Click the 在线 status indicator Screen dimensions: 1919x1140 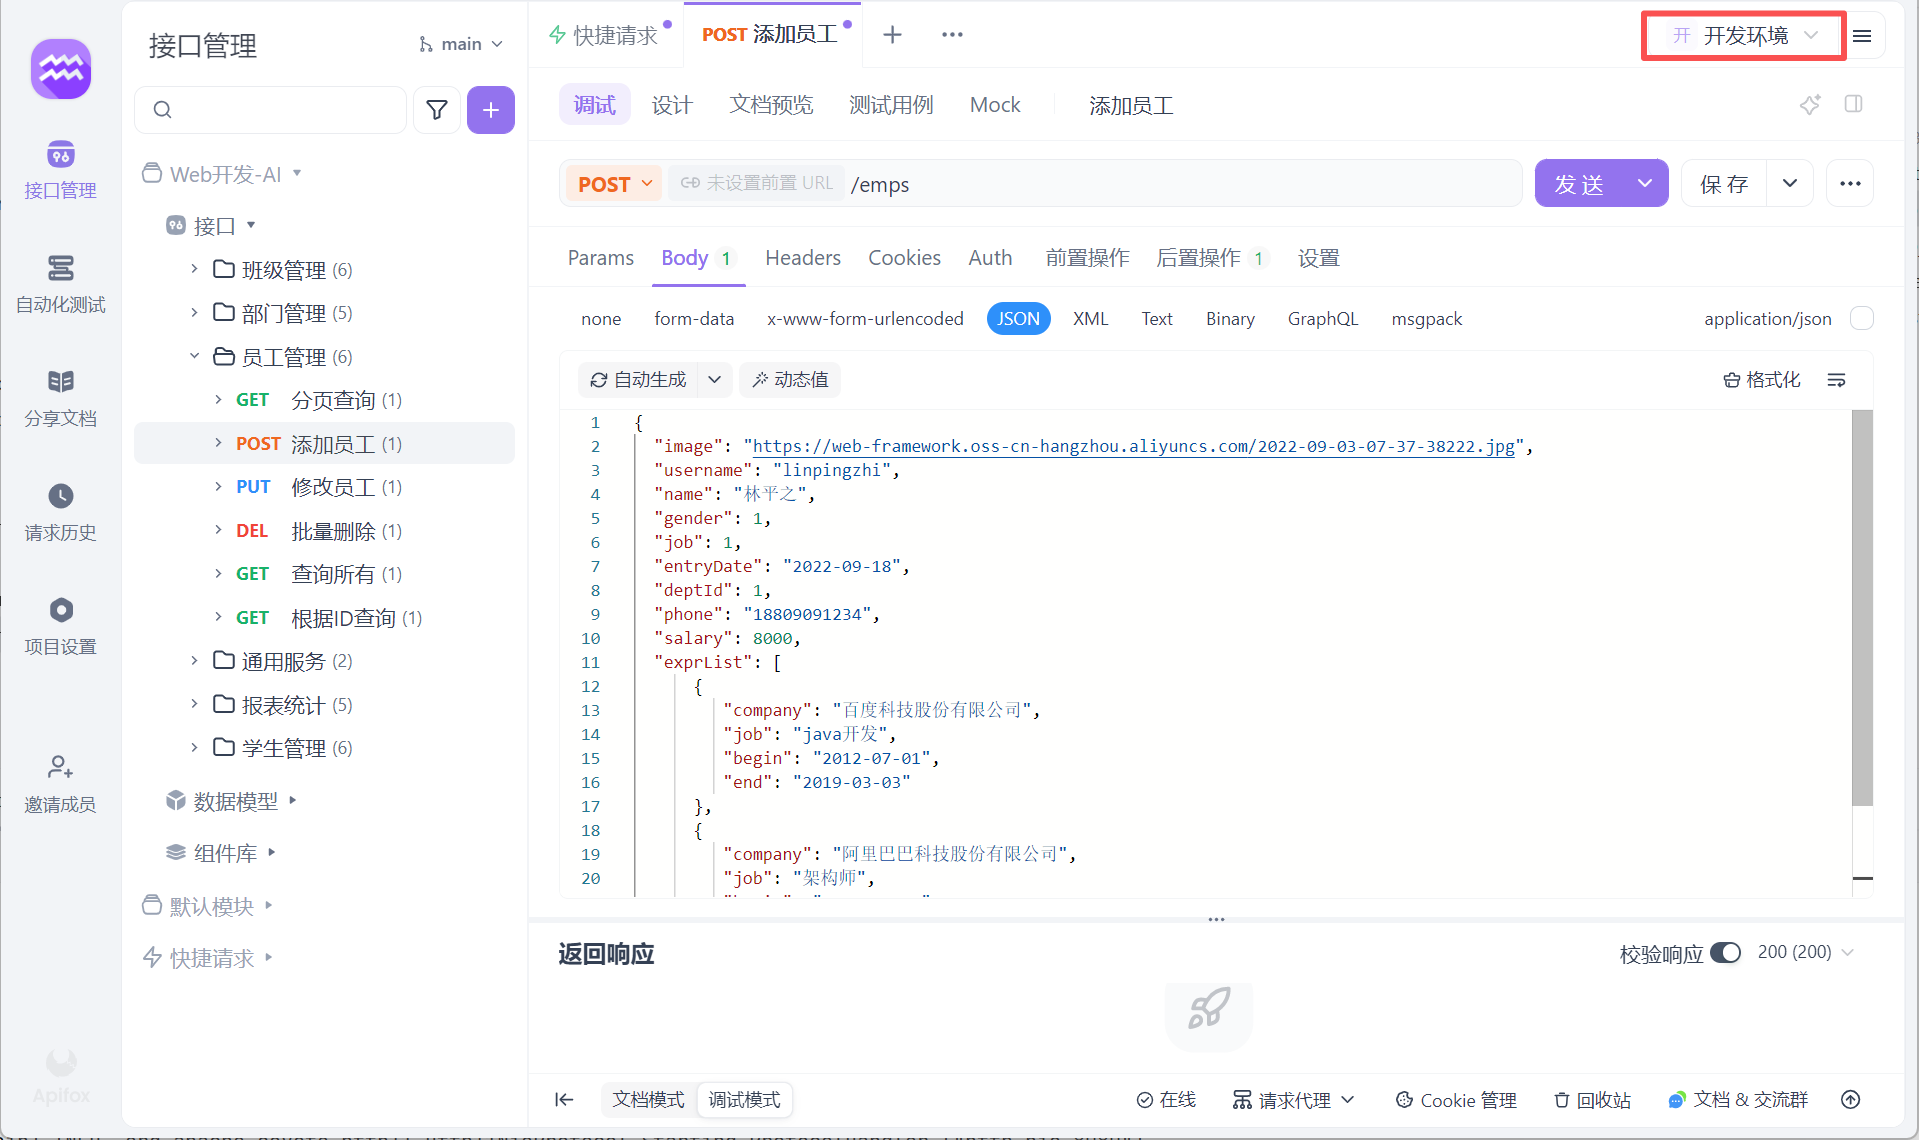[1166, 1100]
